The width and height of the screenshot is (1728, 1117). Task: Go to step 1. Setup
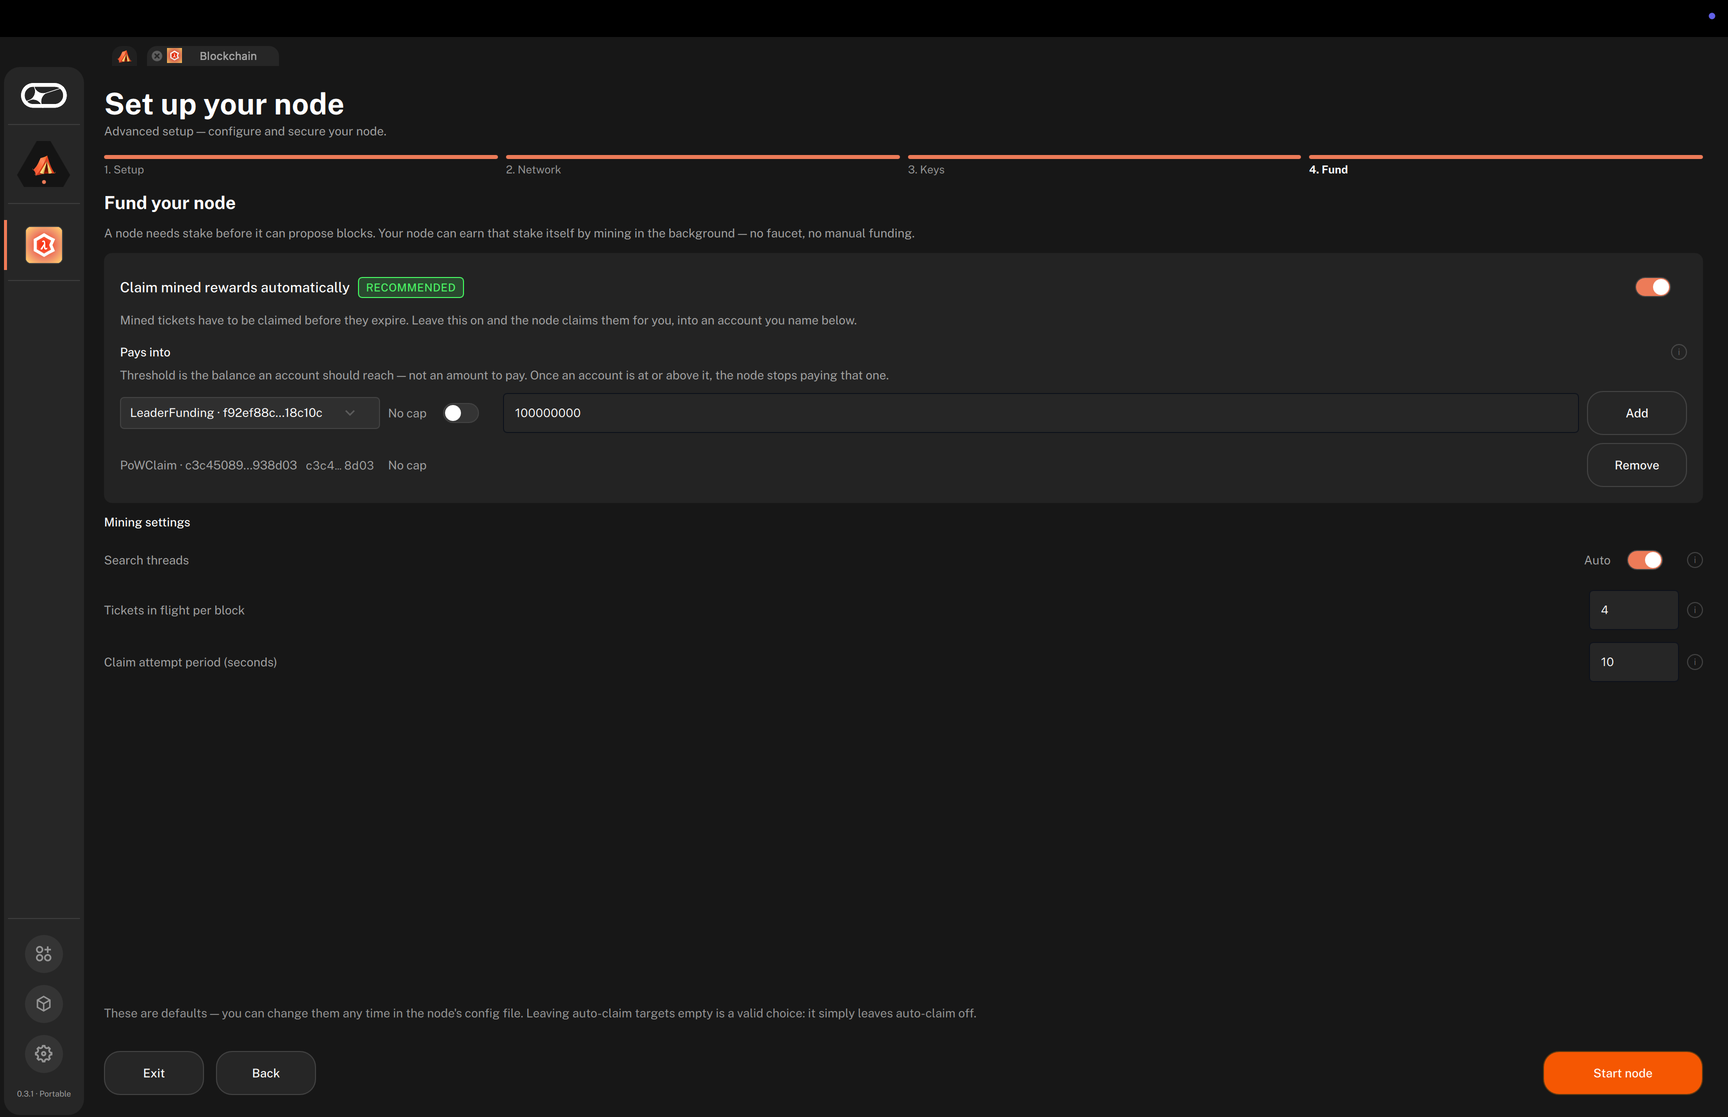301,165
